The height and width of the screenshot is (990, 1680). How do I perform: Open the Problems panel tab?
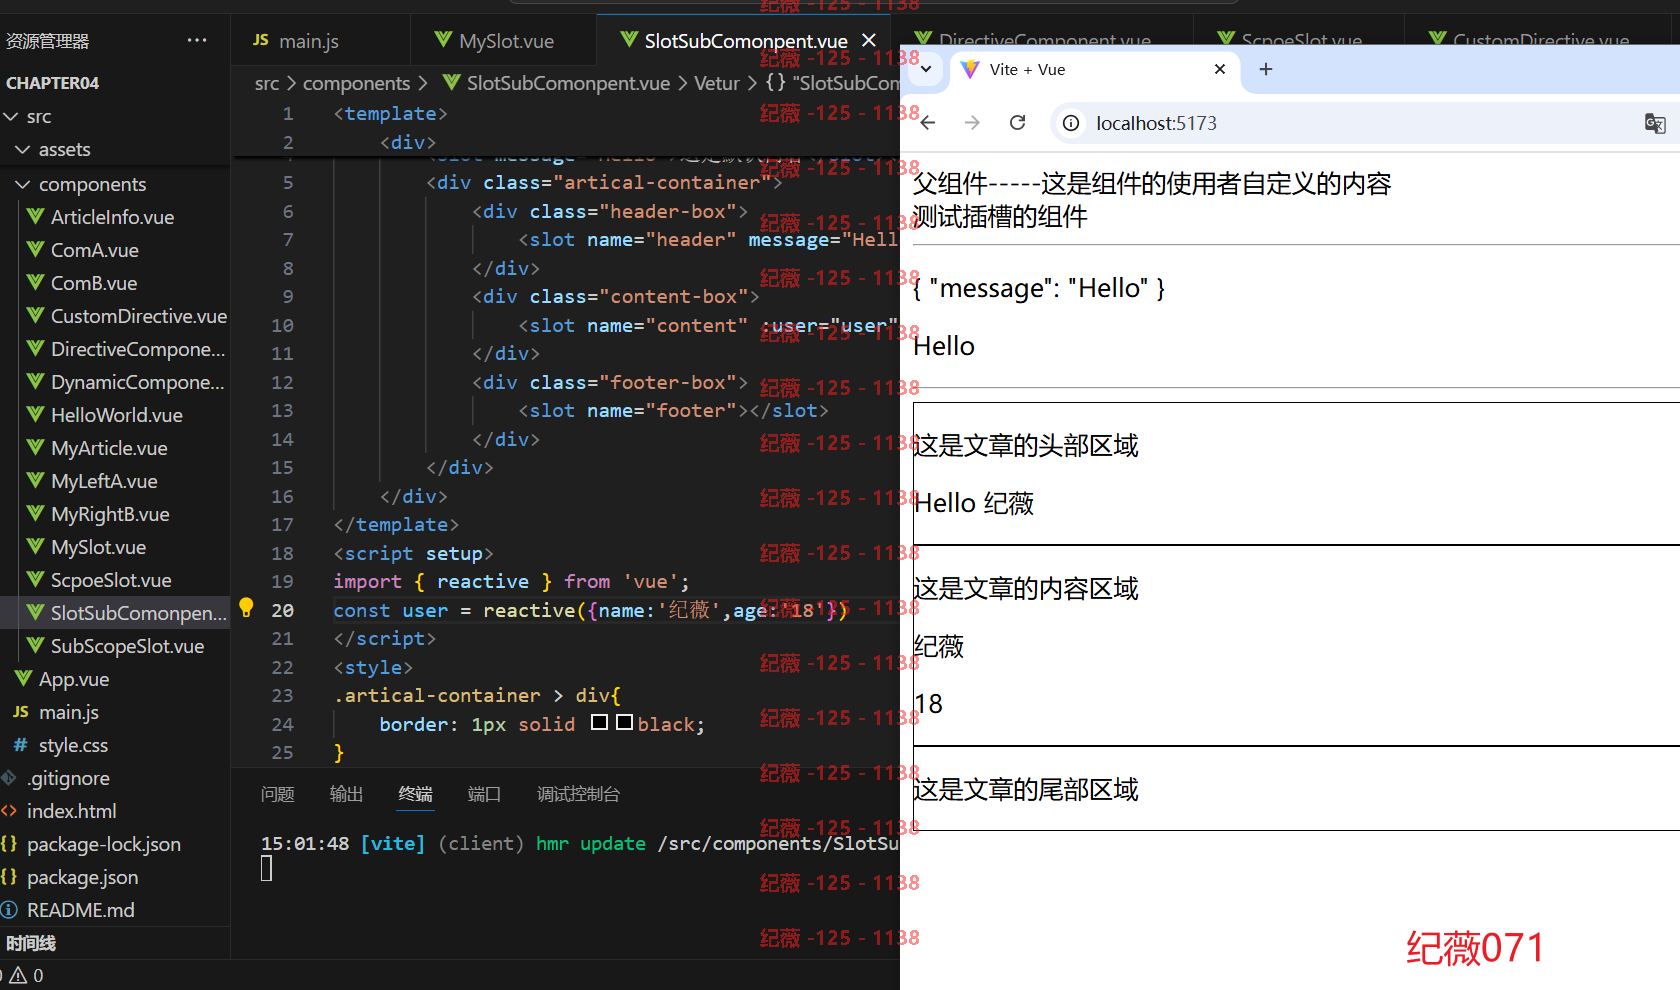tap(277, 794)
